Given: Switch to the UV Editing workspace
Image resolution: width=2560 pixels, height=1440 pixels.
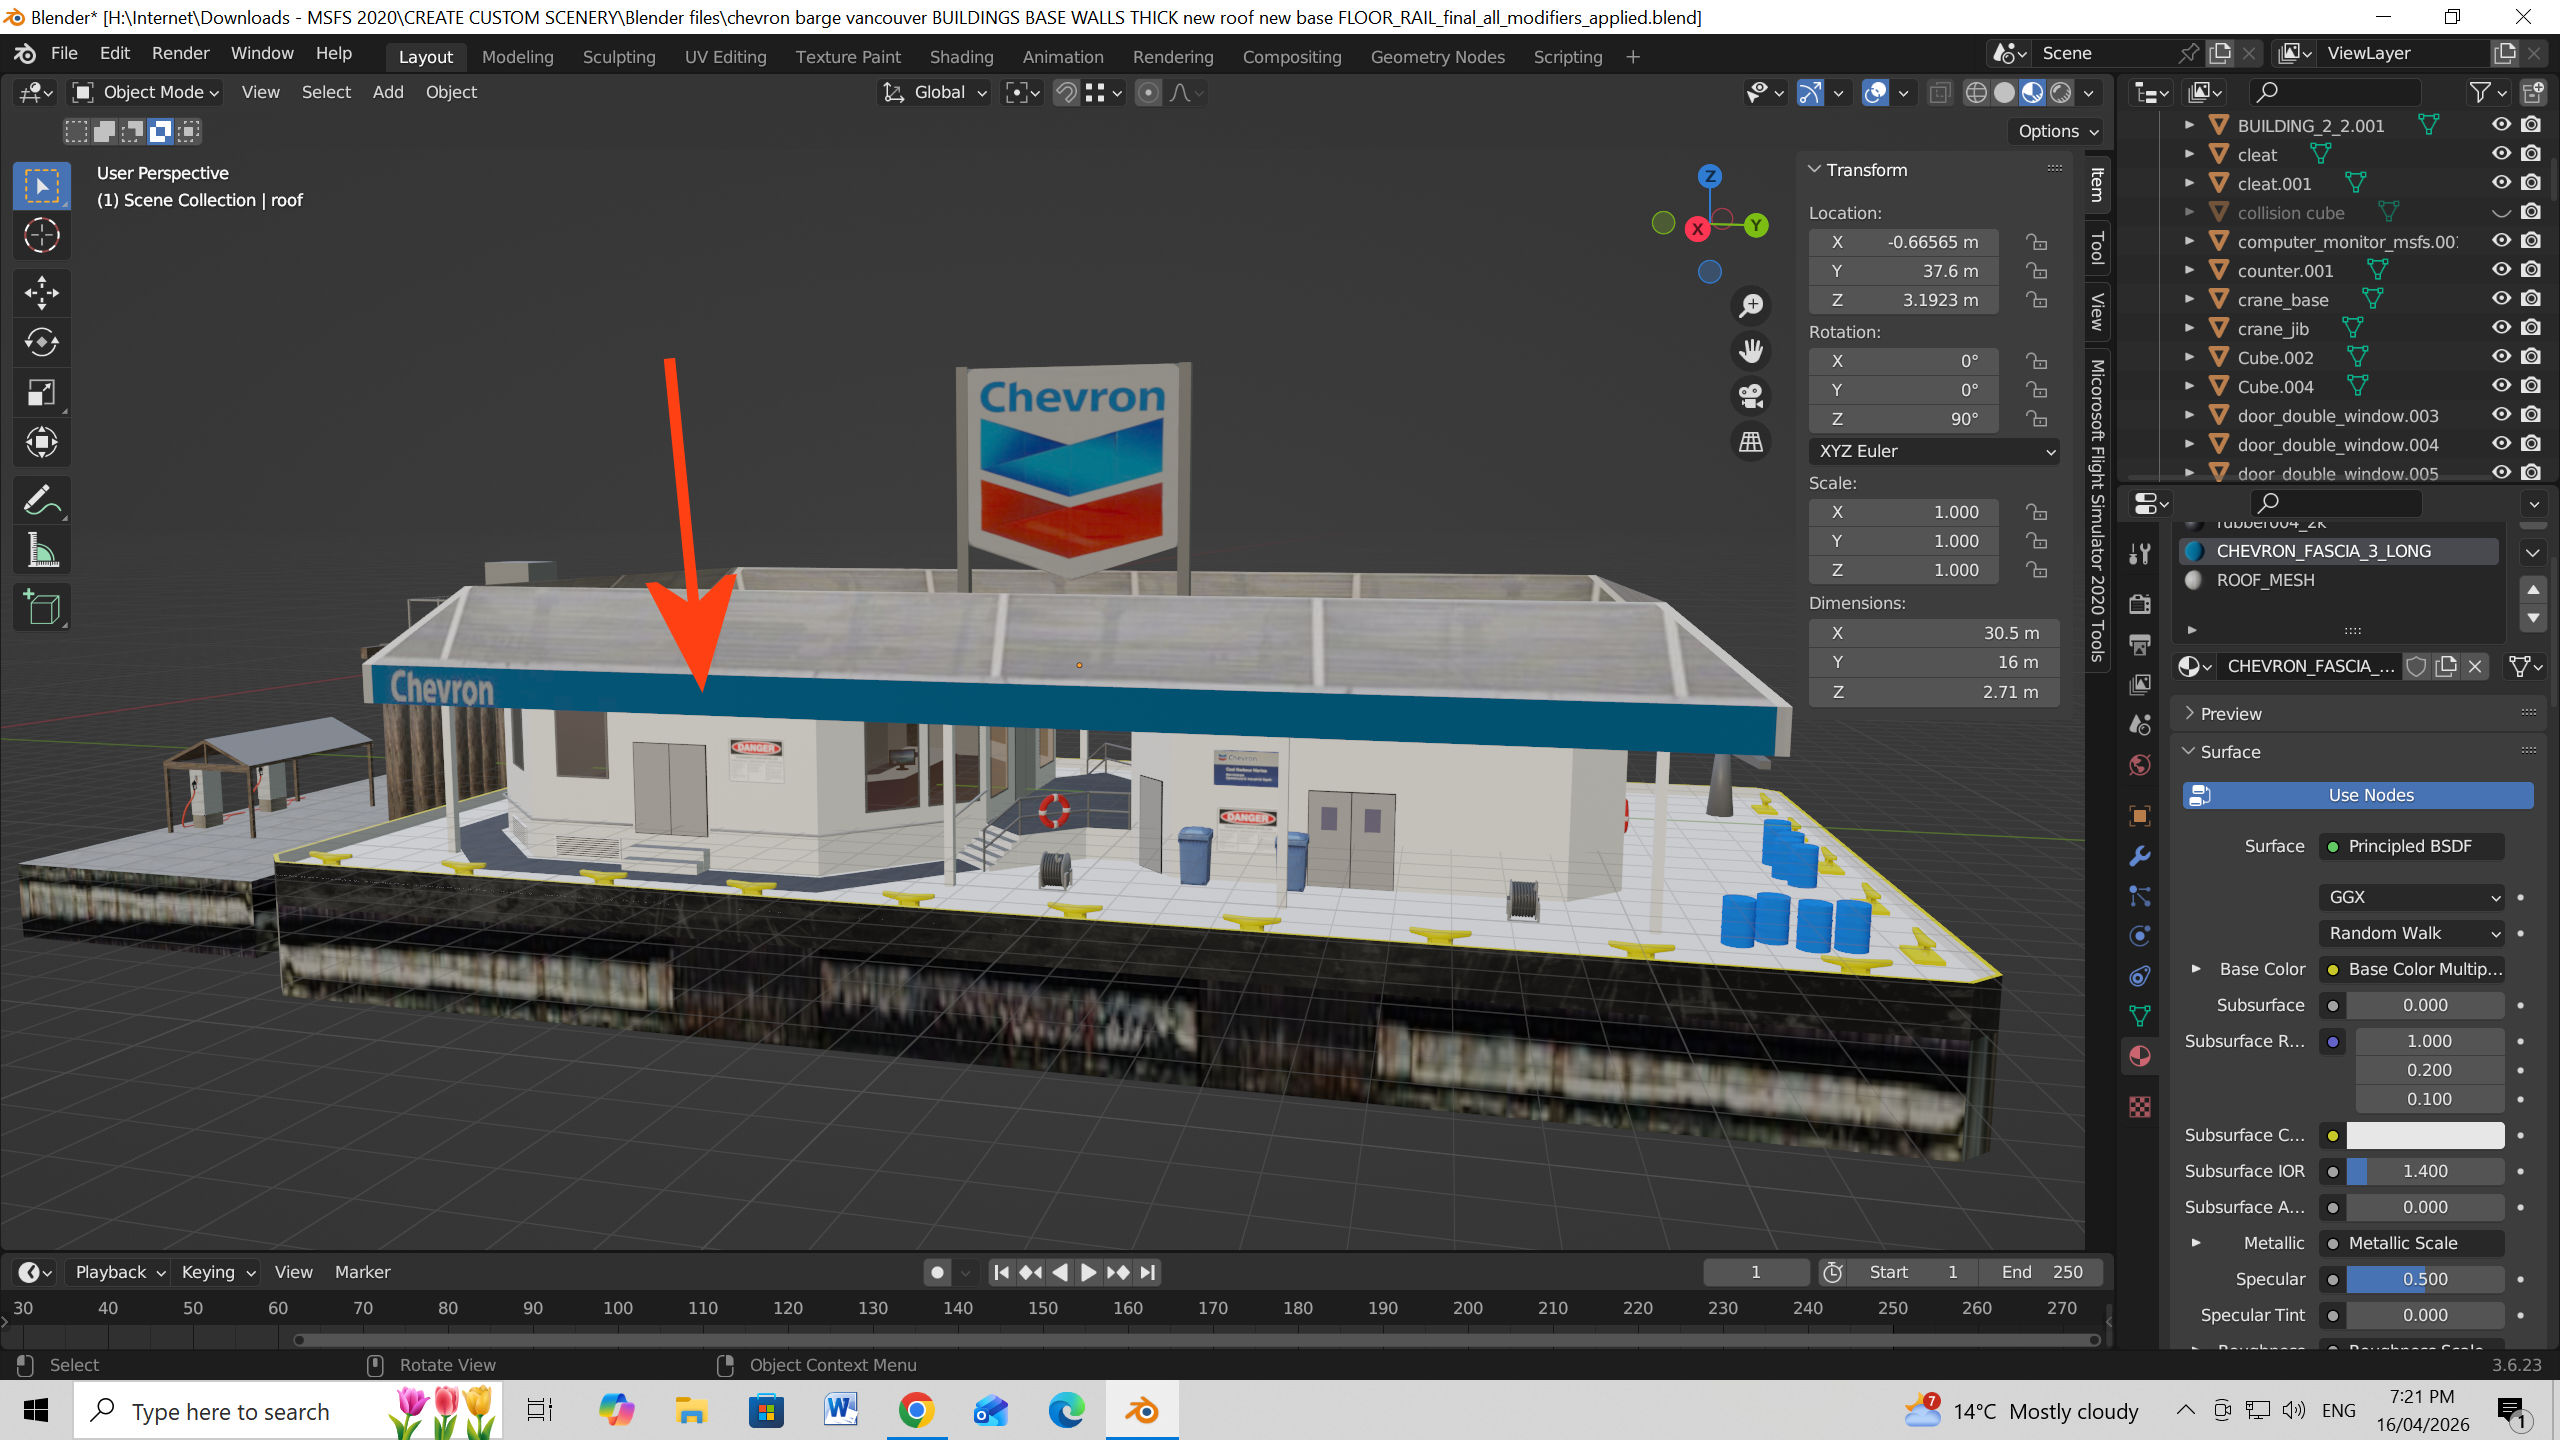Looking at the screenshot, I should pos(725,57).
